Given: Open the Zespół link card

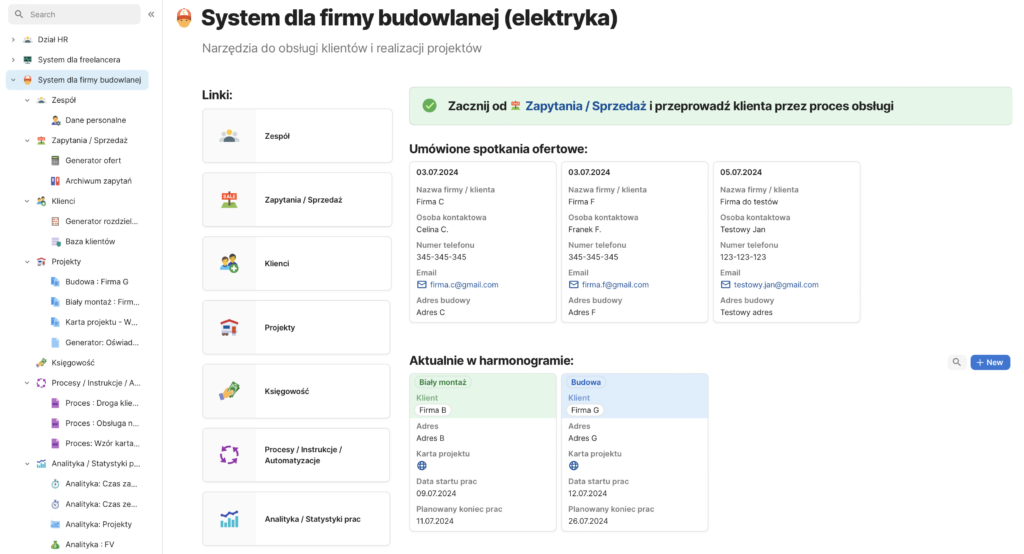Looking at the screenshot, I should 297,136.
